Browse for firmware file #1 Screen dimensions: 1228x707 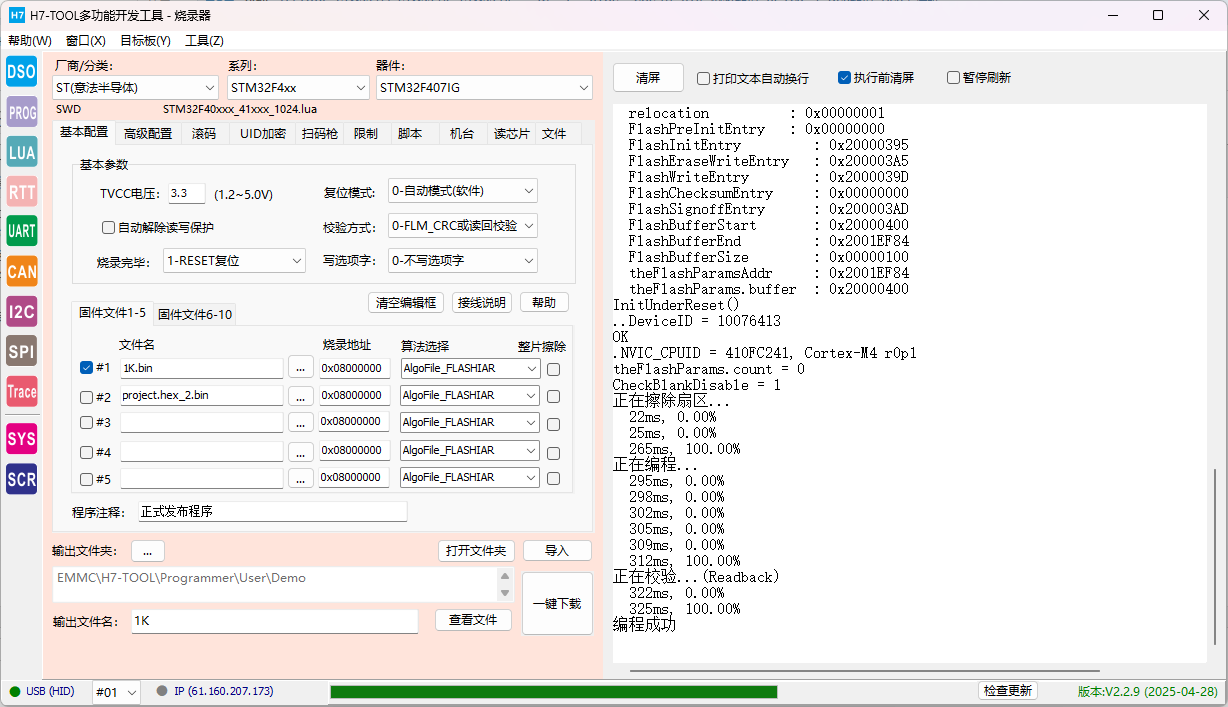pos(301,368)
